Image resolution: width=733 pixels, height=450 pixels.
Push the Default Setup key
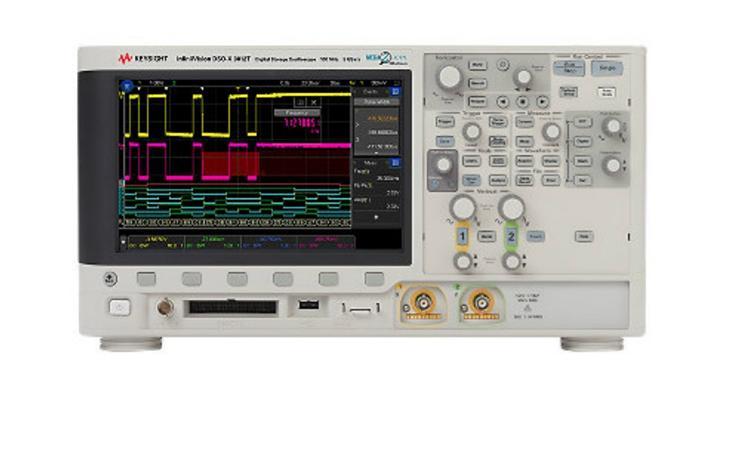tap(568, 92)
